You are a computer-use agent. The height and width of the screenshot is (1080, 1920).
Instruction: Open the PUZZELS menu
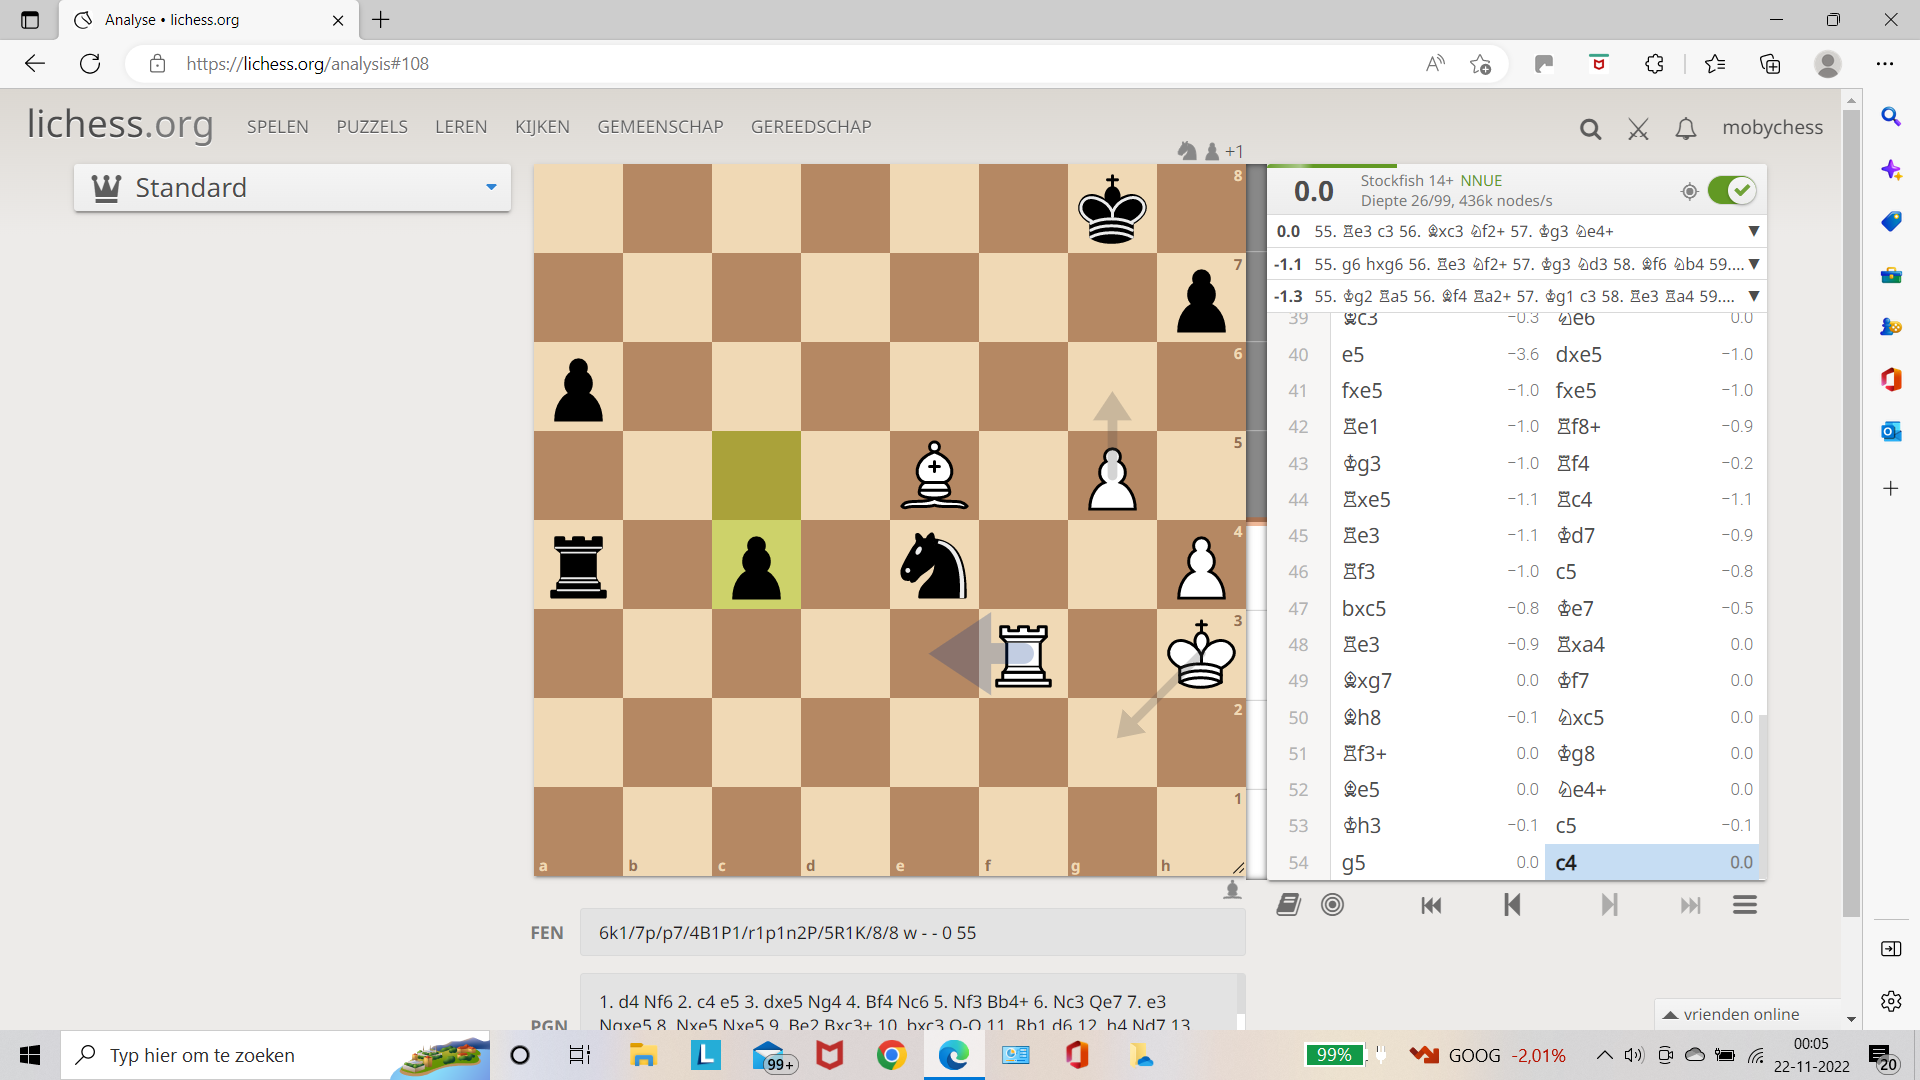[372, 127]
